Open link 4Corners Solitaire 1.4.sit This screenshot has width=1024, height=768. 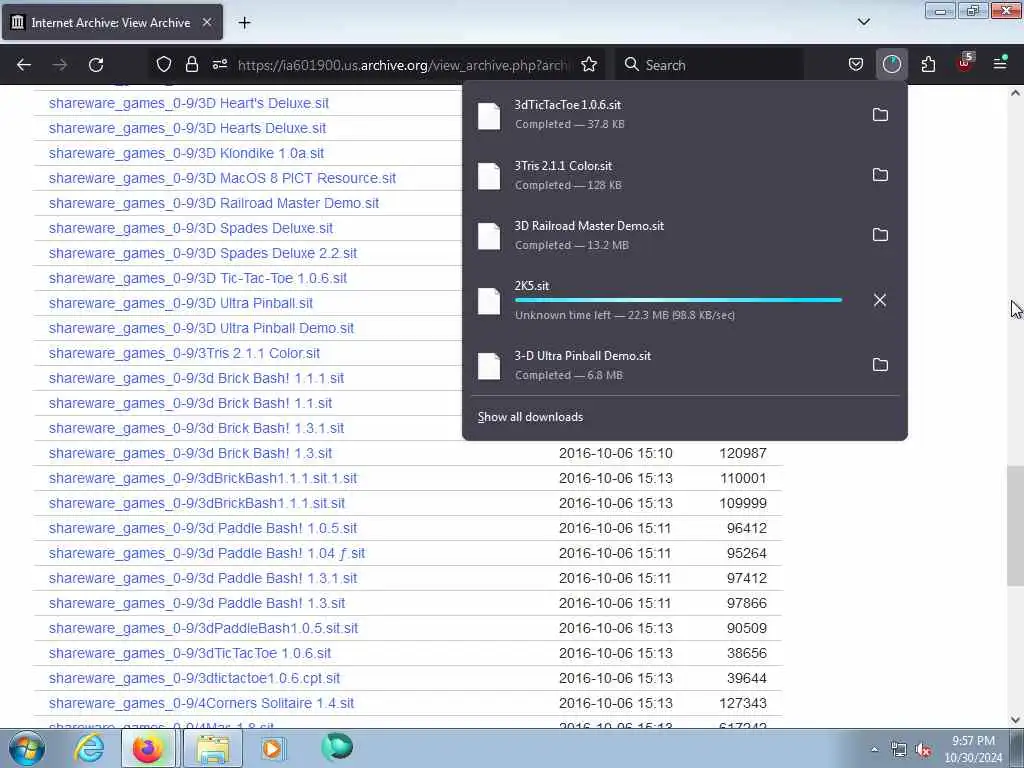click(x=201, y=703)
